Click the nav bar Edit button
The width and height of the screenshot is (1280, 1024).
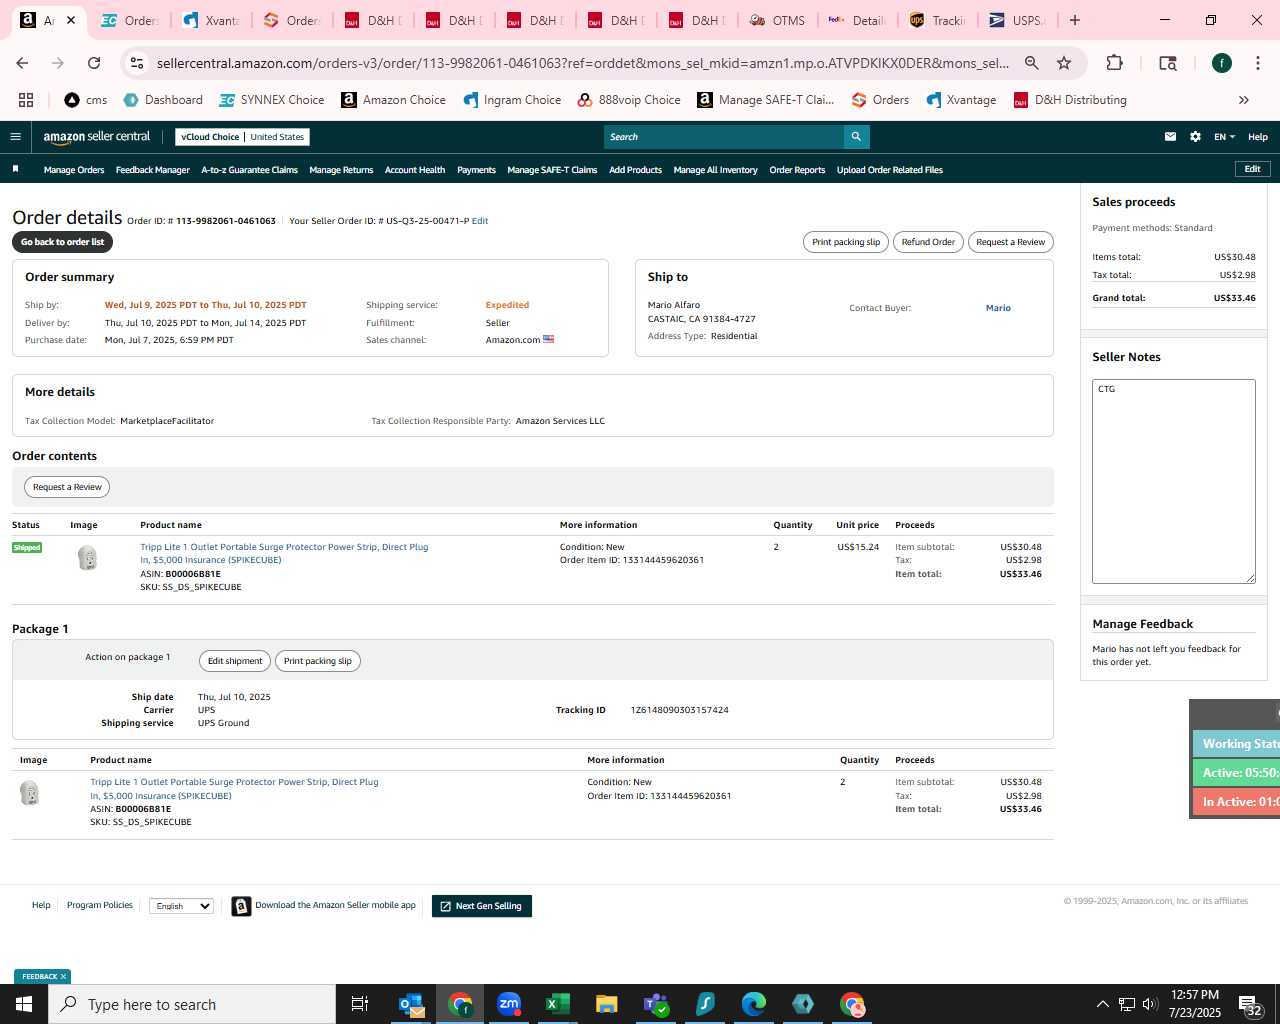coord(1252,169)
